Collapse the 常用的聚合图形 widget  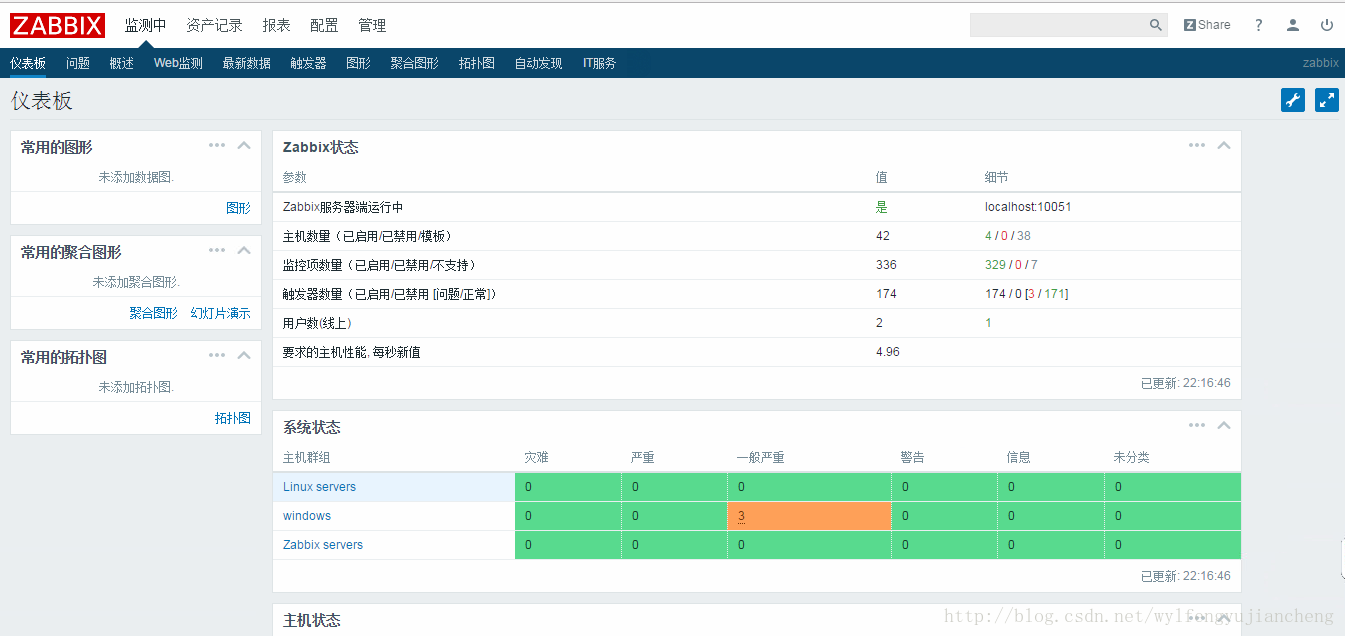(x=243, y=250)
